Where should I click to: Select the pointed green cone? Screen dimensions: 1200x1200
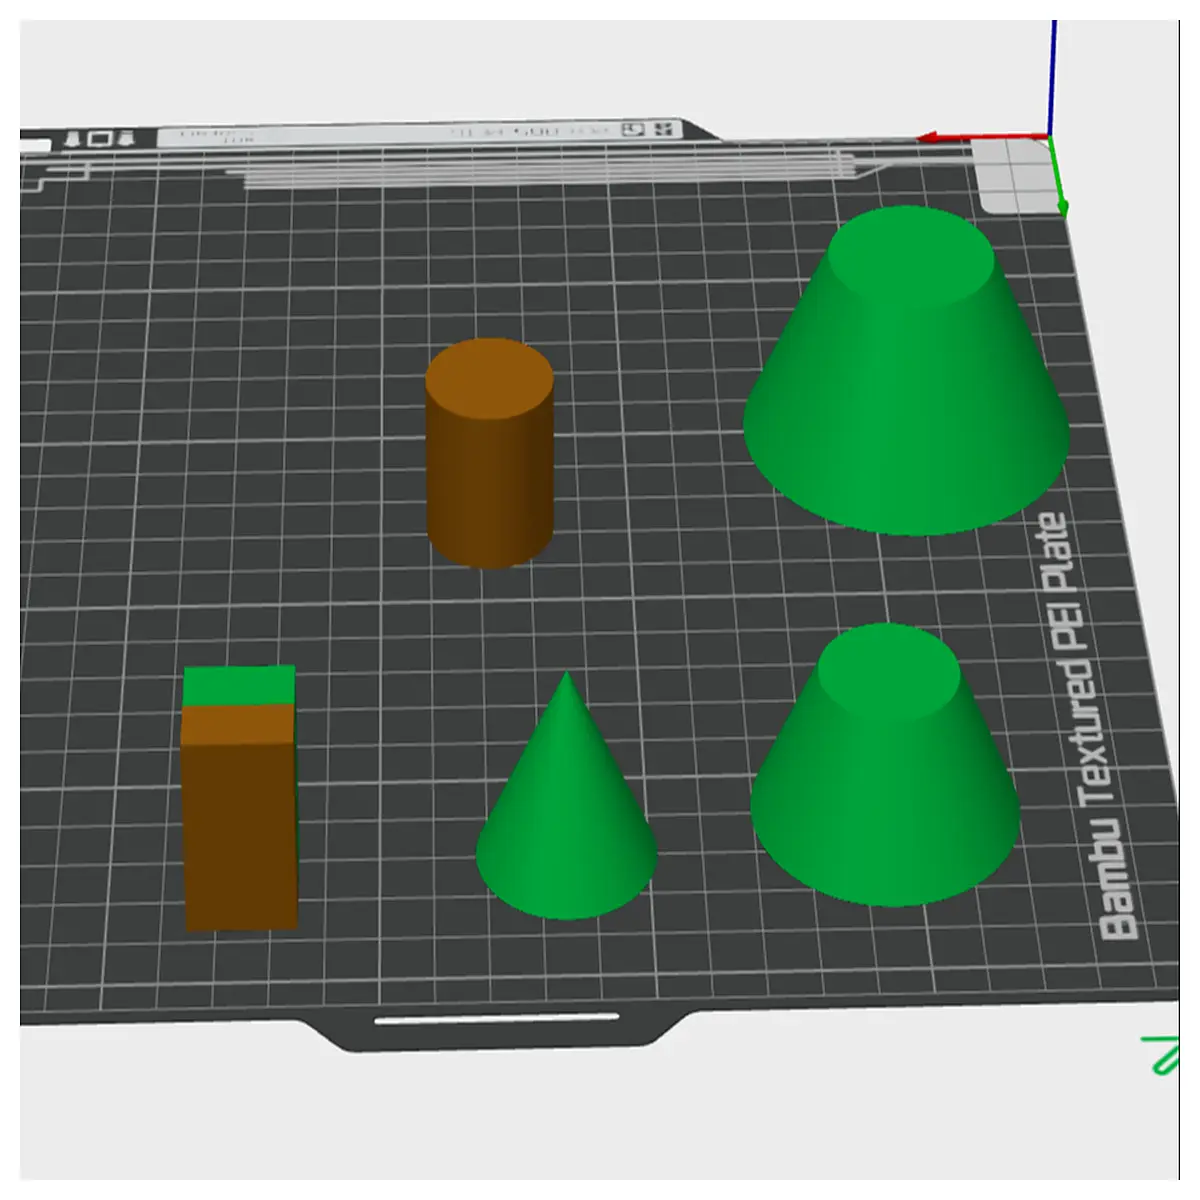coord(566,795)
